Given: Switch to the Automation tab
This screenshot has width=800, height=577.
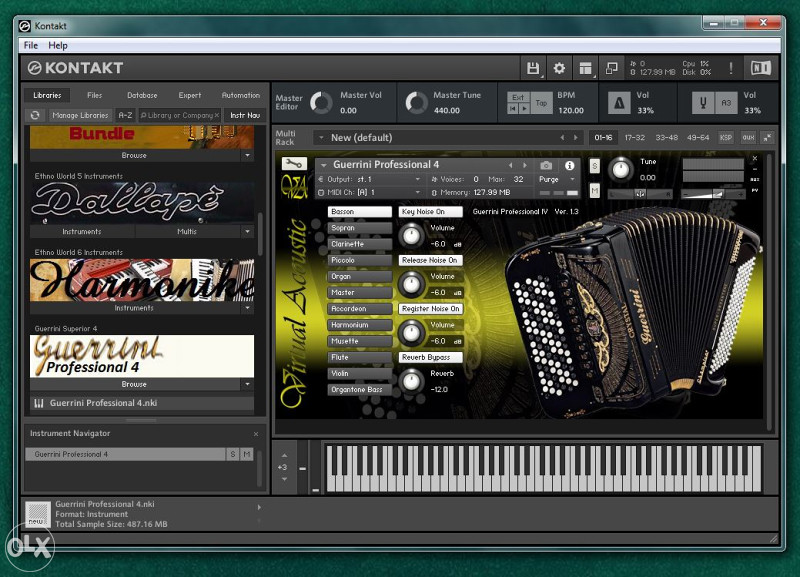Looking at the screenshot, I should pos(241,95).
